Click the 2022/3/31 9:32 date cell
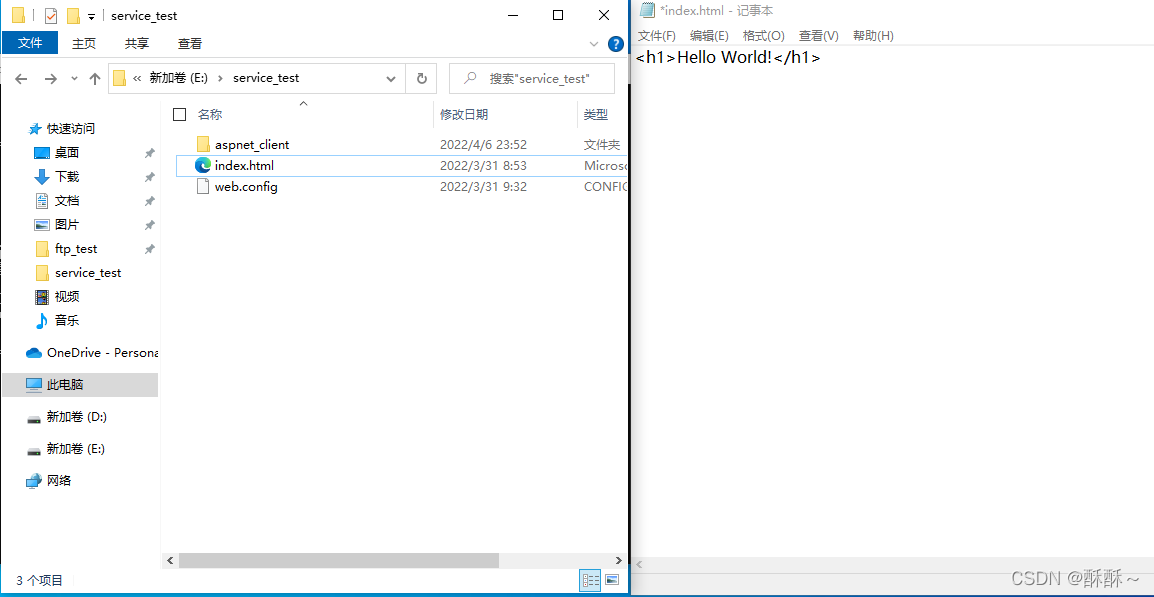Screen dimensions: 1154x597 coord(483,187)
